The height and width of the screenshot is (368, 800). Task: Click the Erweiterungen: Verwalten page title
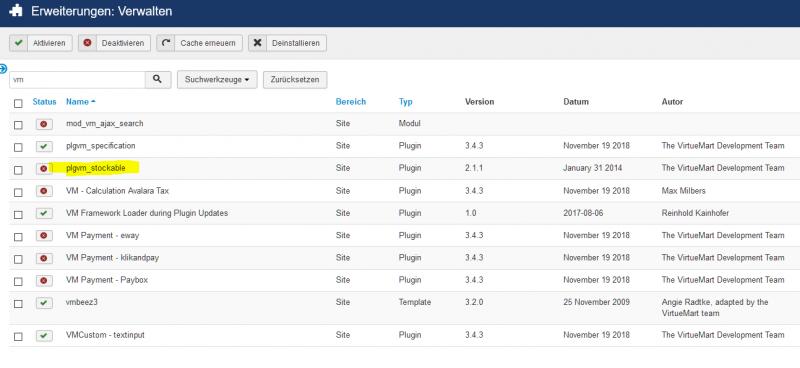pos(102,11)
